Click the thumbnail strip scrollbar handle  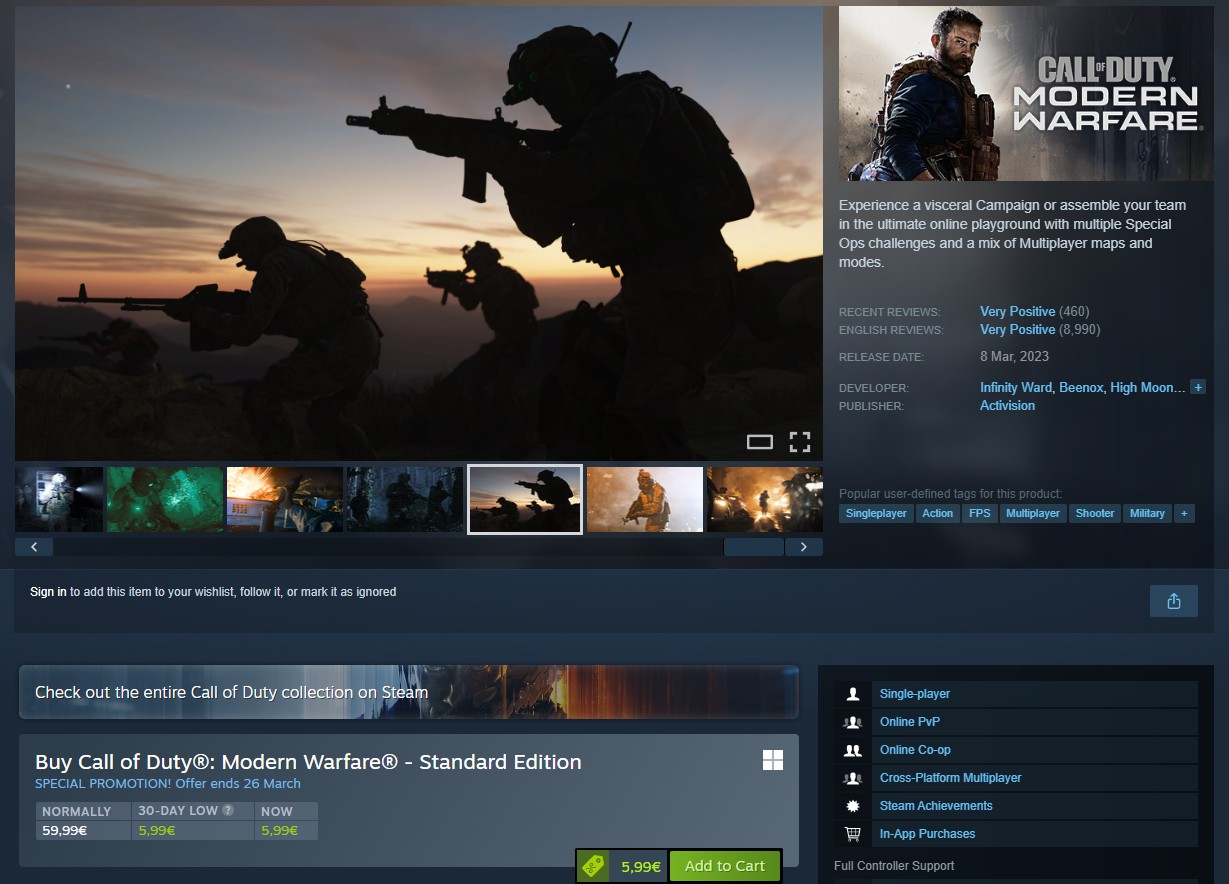[x=754, y=547]
